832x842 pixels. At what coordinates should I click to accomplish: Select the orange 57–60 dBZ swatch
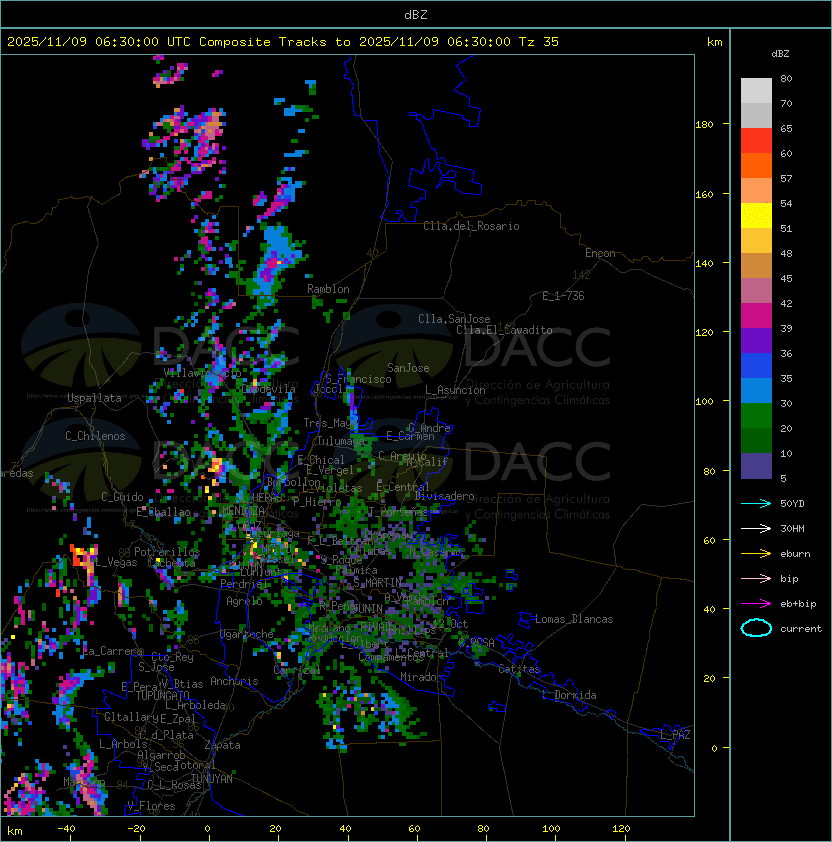pyautogui.click(x=756, y=165)
